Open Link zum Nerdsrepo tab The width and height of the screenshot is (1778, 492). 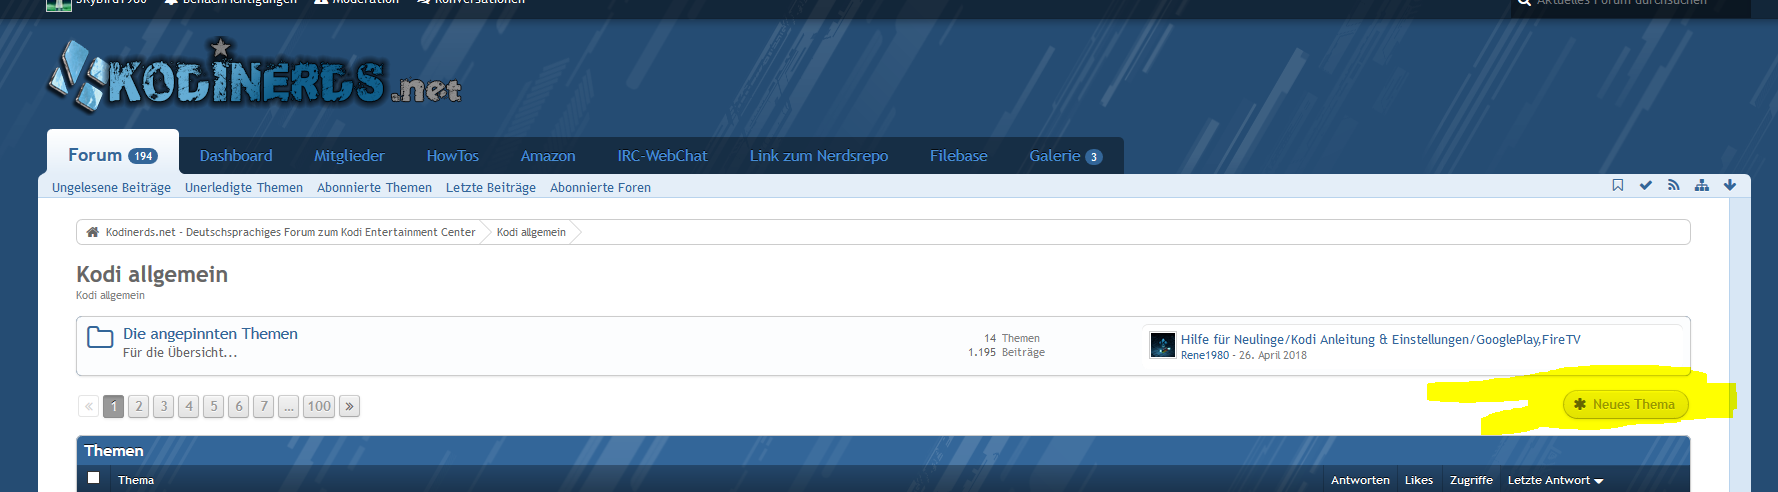tap(819, 156)
